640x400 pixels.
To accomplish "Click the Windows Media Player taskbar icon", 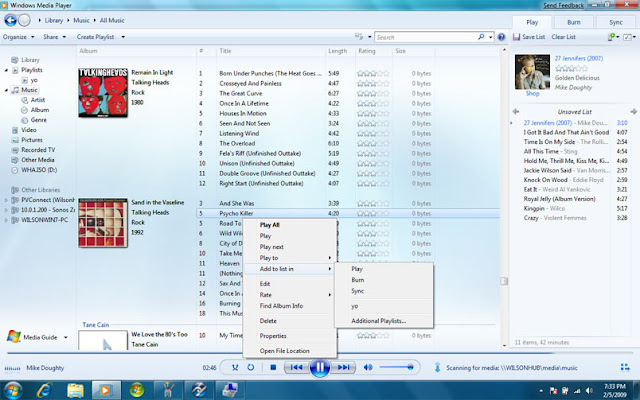I will coord(106,391).
